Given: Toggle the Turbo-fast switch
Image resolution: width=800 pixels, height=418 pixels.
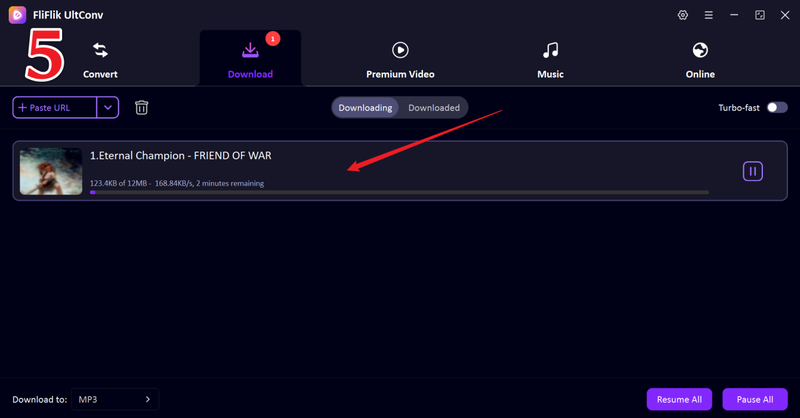Looking at the screenshot, I should point(777,108).
